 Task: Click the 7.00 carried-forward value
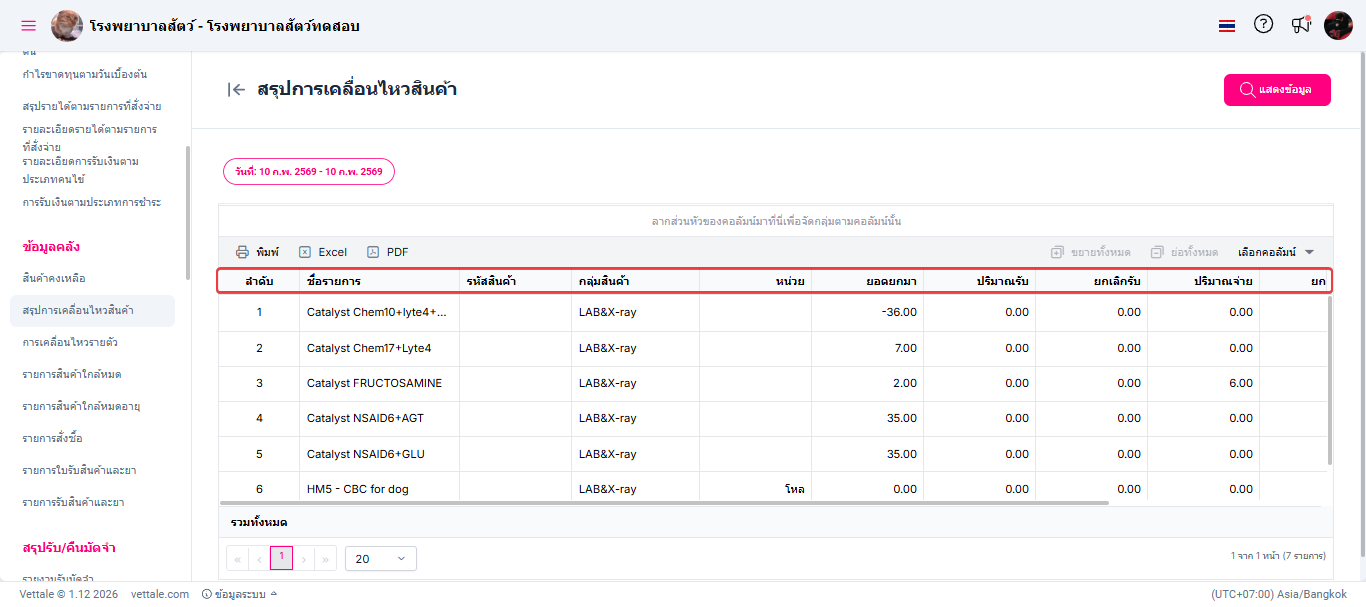coord(905,348)
